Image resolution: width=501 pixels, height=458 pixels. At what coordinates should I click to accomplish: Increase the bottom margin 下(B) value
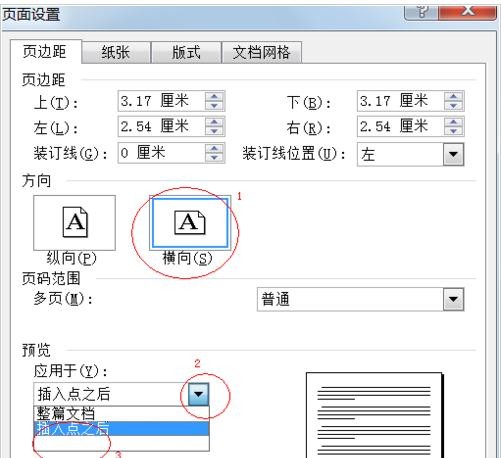point(453,96)
